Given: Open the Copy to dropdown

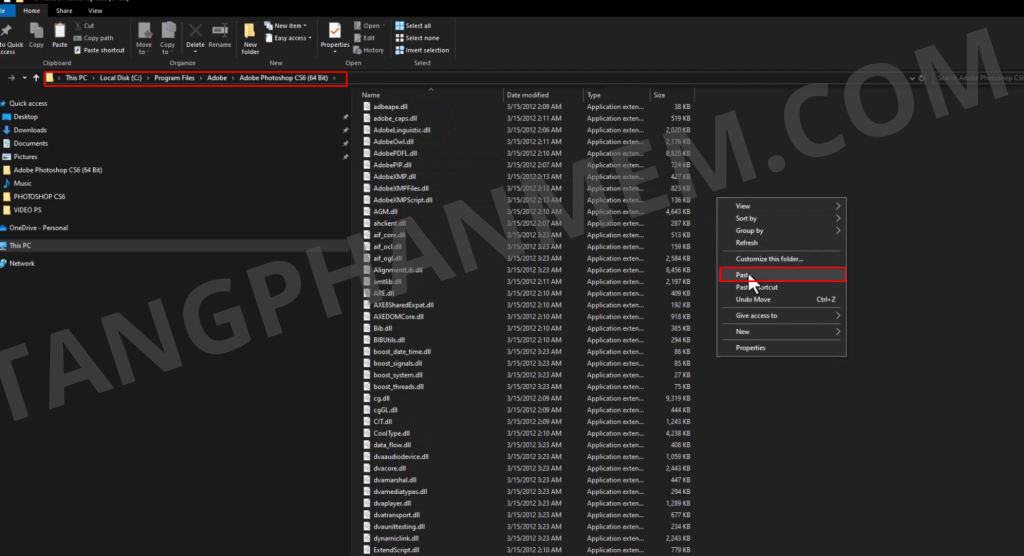Looking at the screenshot, I should [167, 38].
